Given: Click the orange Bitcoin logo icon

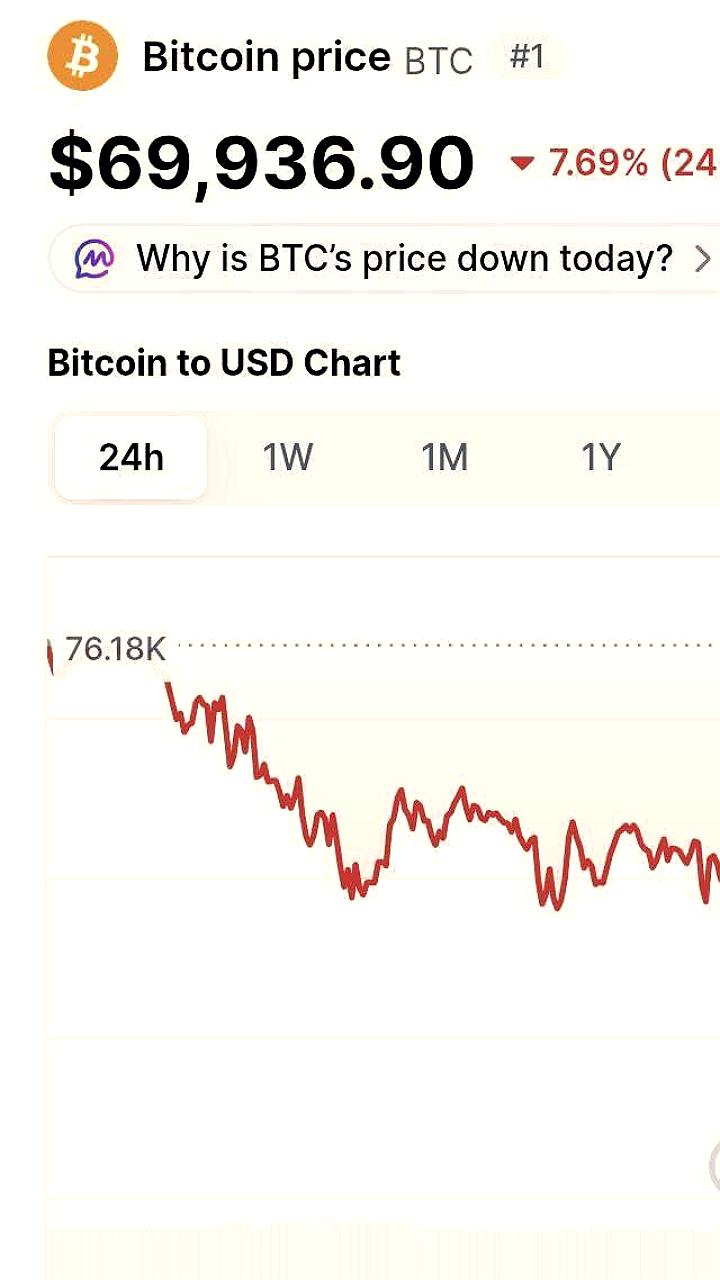Looking at the screenshot, I should pyautogui.click(x=83, y=56).
